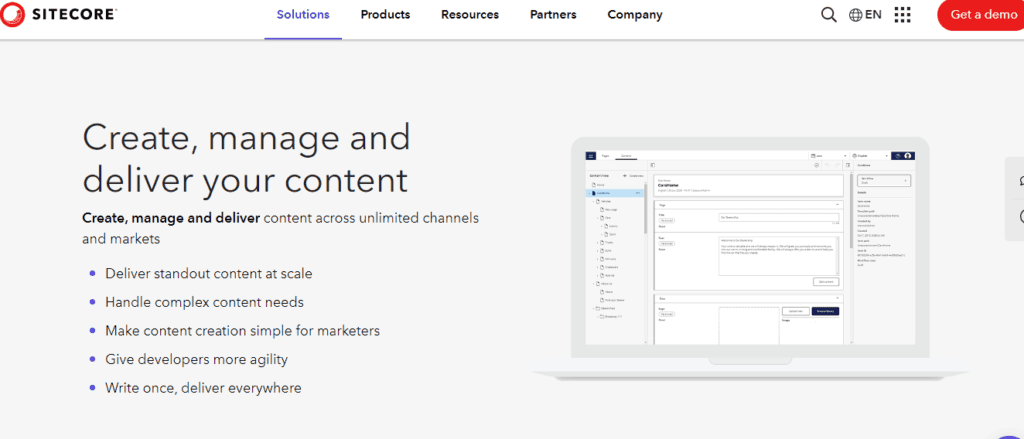Click the Sitecore logo
1024x439 pixels.
(60, 15)
